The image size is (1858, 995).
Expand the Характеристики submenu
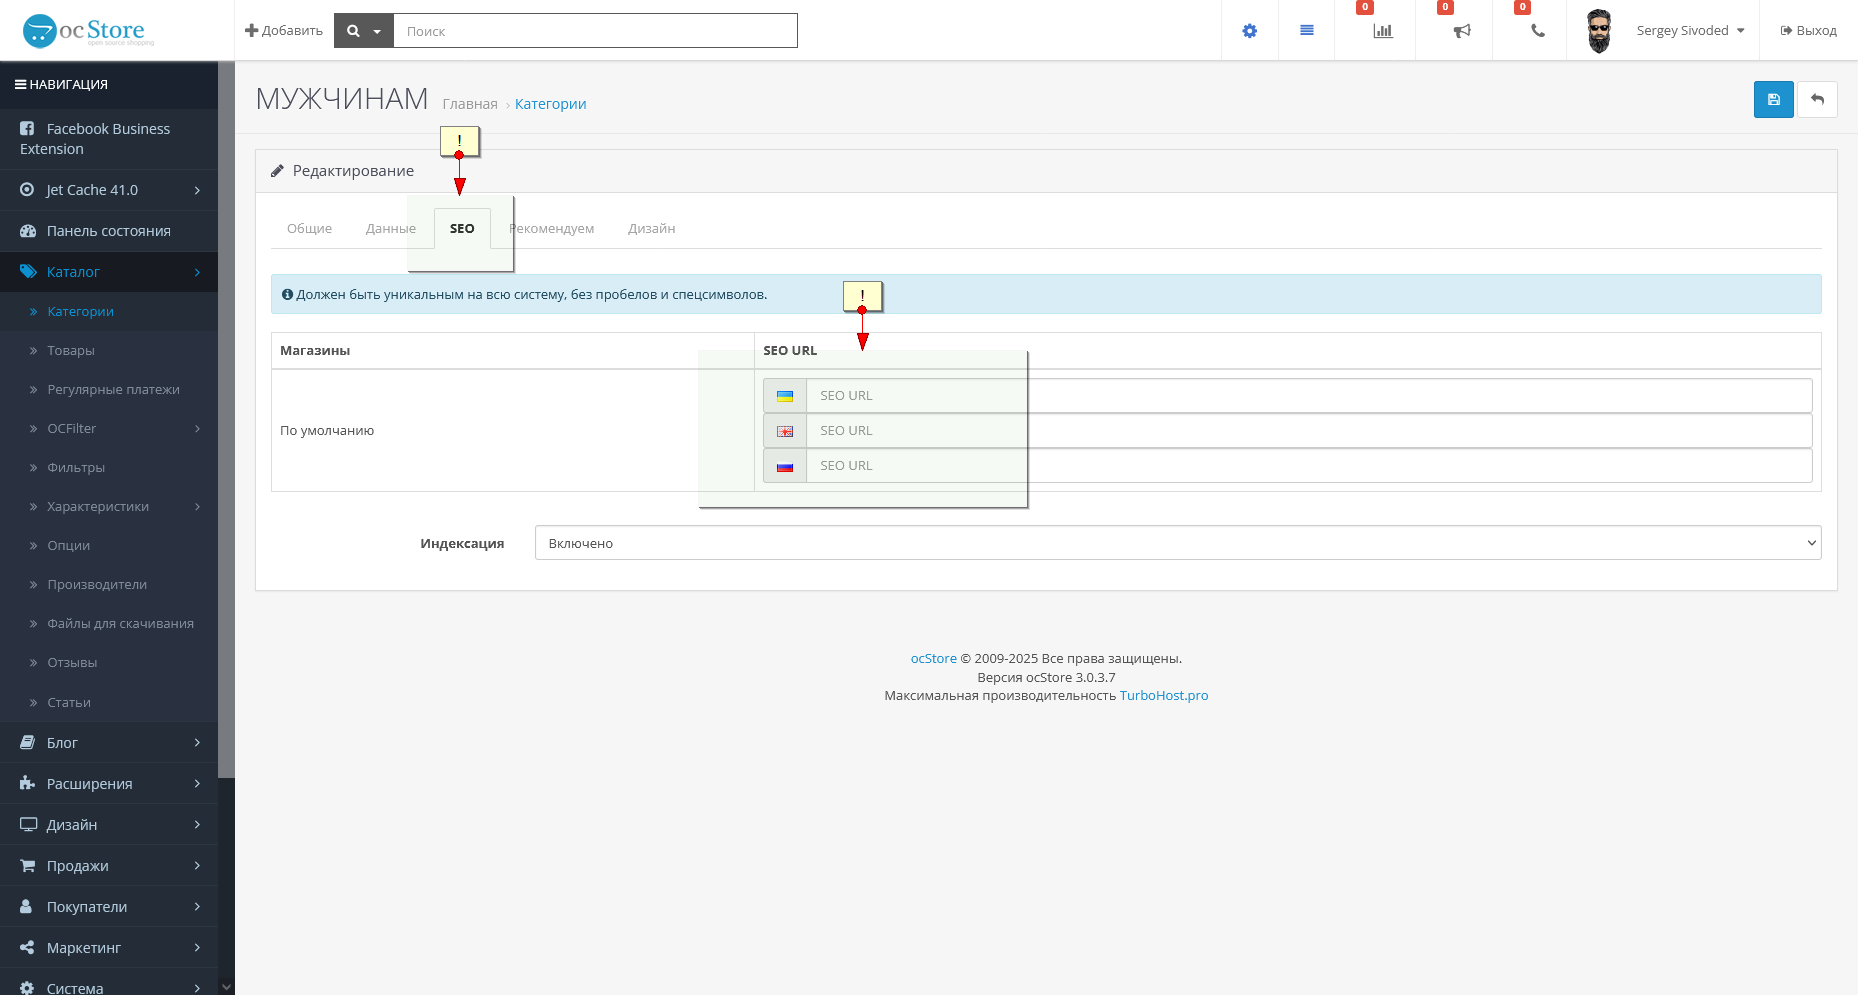click(109, 507)
